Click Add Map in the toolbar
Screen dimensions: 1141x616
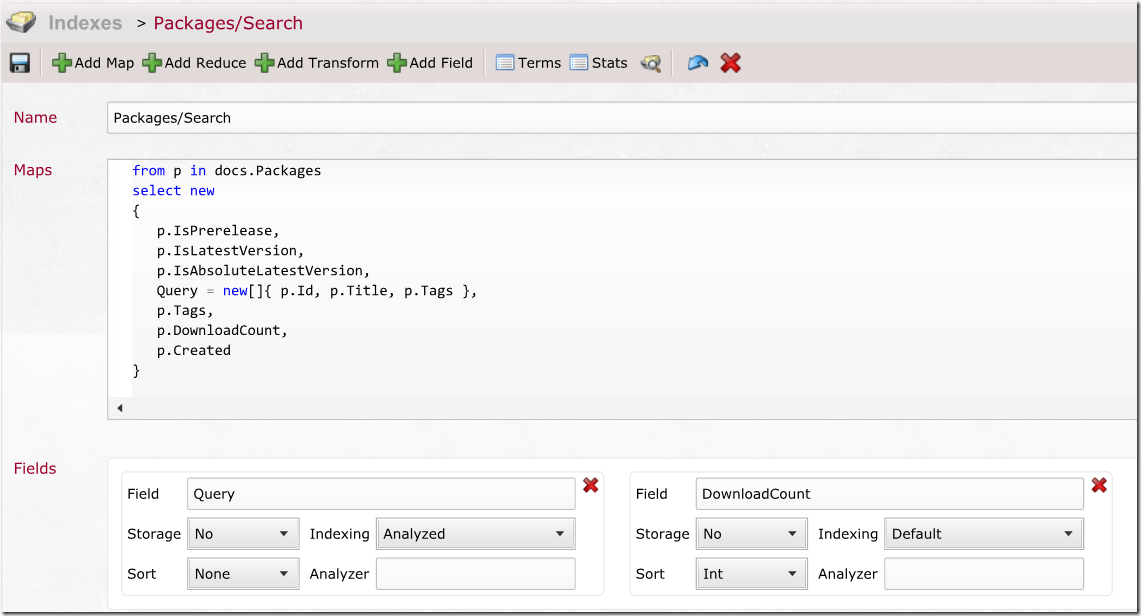tap(93, 63)
